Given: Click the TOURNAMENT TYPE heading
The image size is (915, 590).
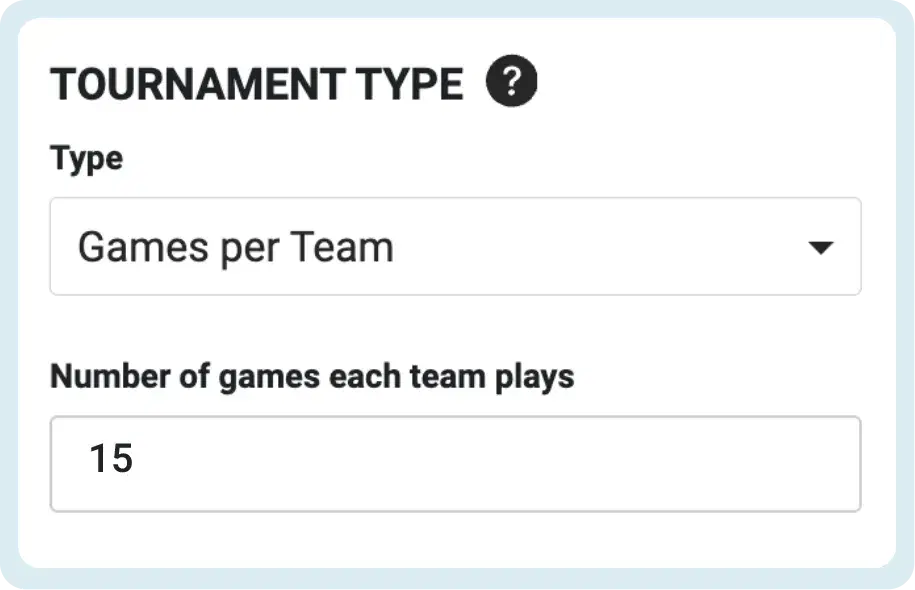Looking at the screenshot, I should pyautogui.click(x=257, y=84).
